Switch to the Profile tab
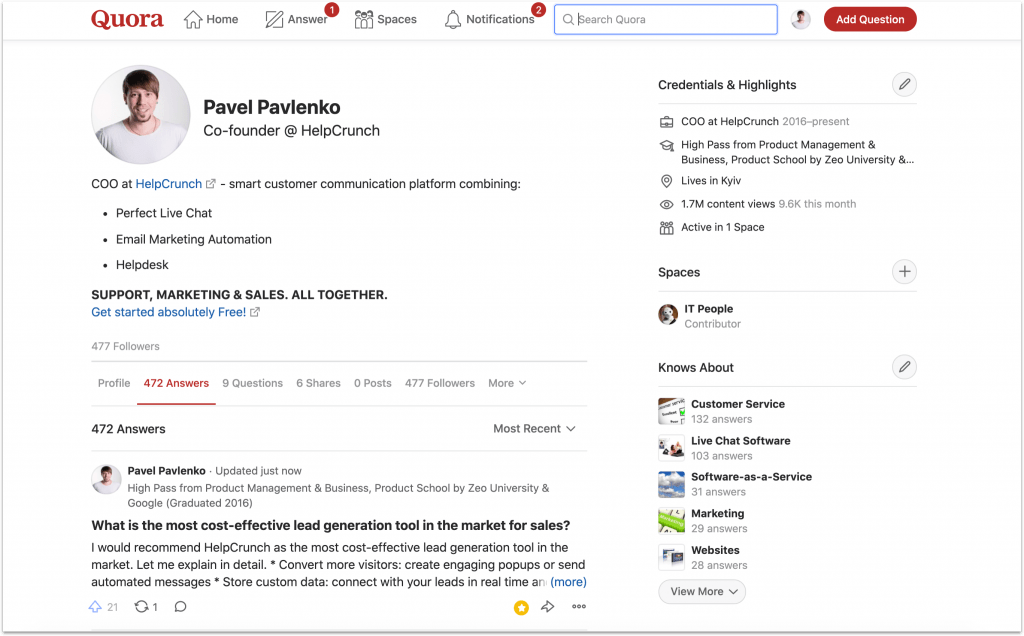Viewport: 1024px width, 636px height. click(x=114, y=383)
